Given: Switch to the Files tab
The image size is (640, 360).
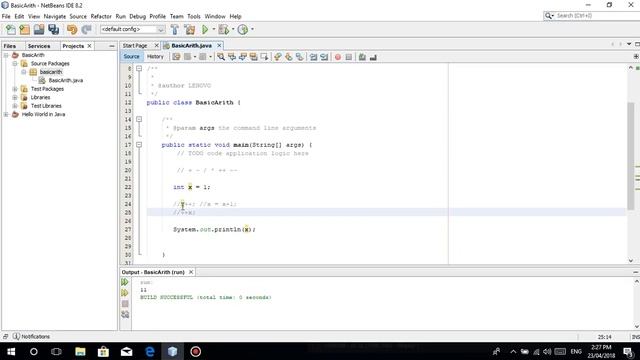Looking at the screenshot, I should (x=10, y=46).
